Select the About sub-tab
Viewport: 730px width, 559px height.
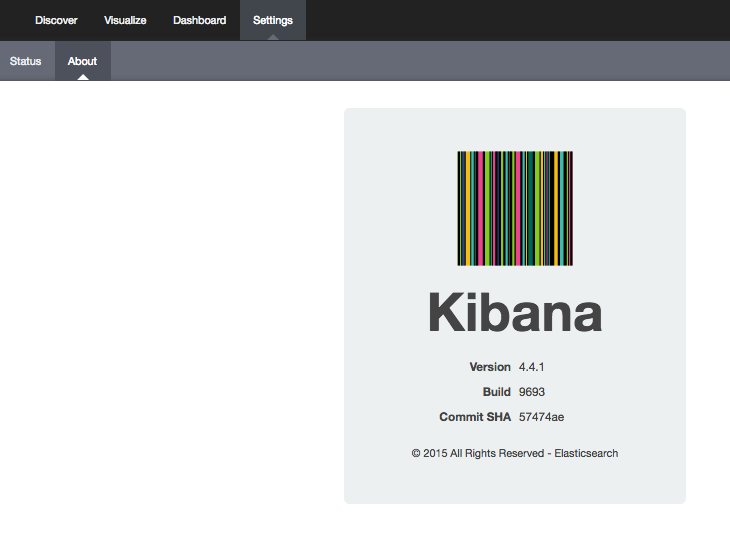(x=82, y=61)
